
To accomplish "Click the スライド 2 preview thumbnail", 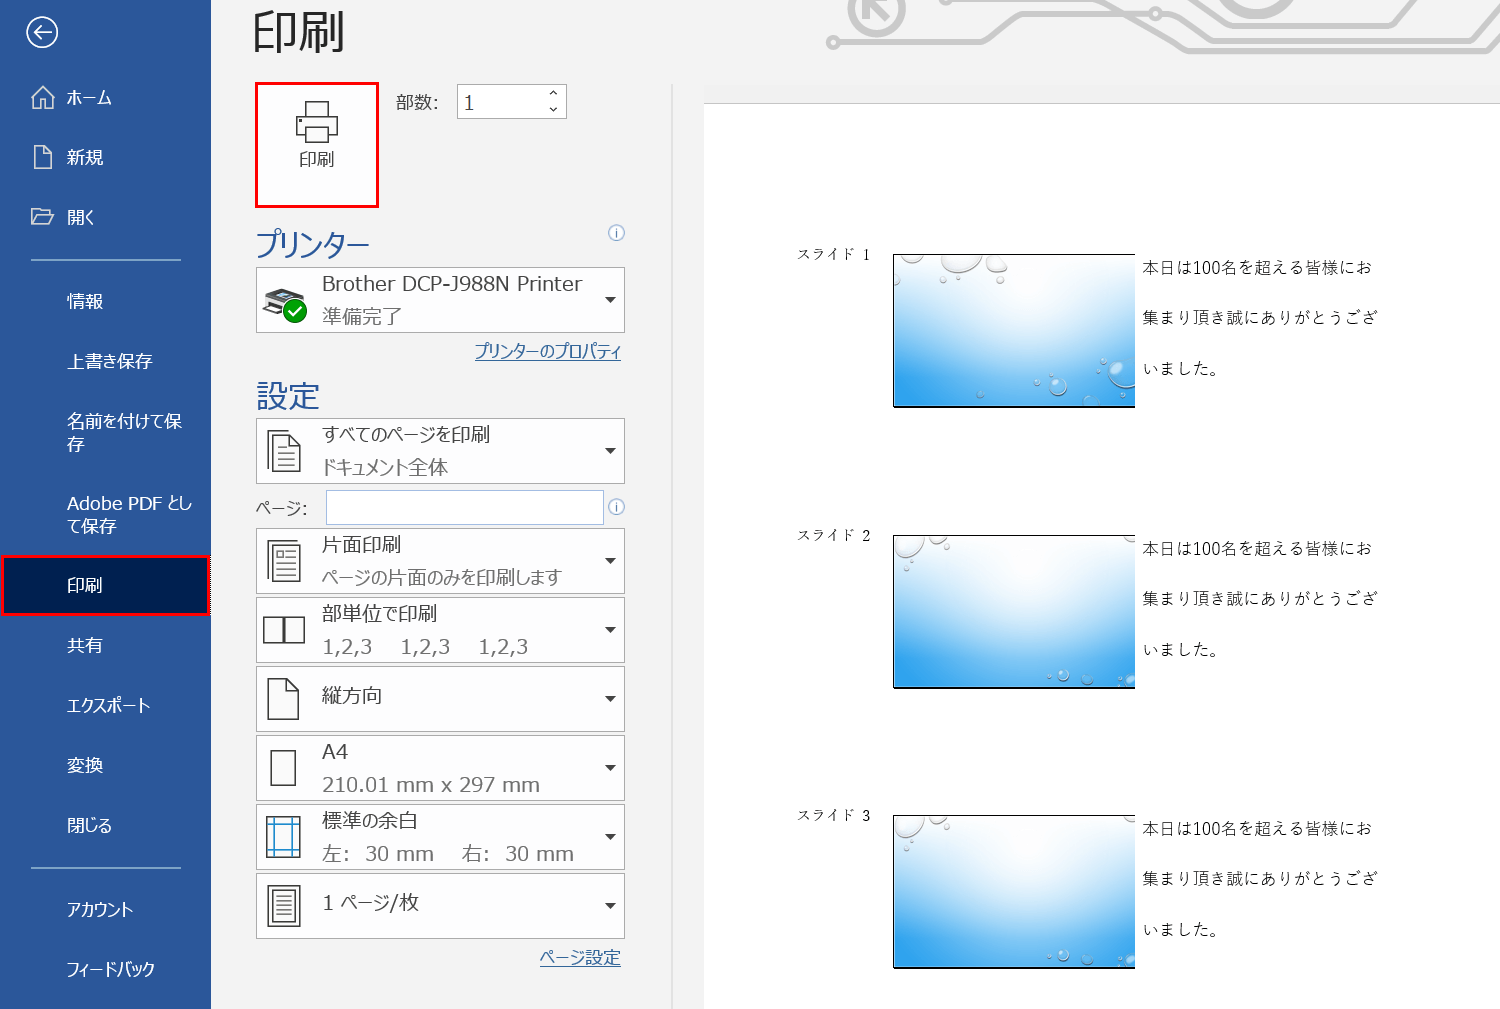I will click(x=1014, y=612).
